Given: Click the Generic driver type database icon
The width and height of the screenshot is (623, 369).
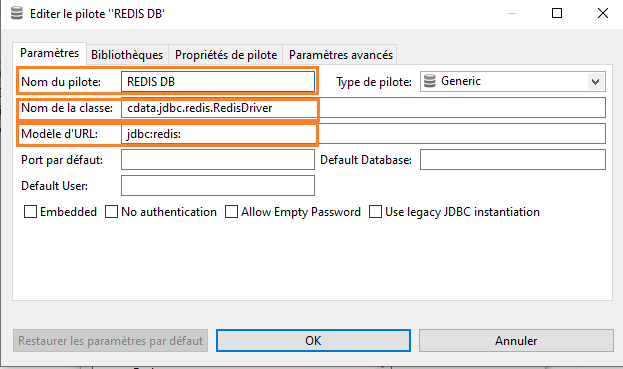Looking at the screenshot, I should pos(430,81).
